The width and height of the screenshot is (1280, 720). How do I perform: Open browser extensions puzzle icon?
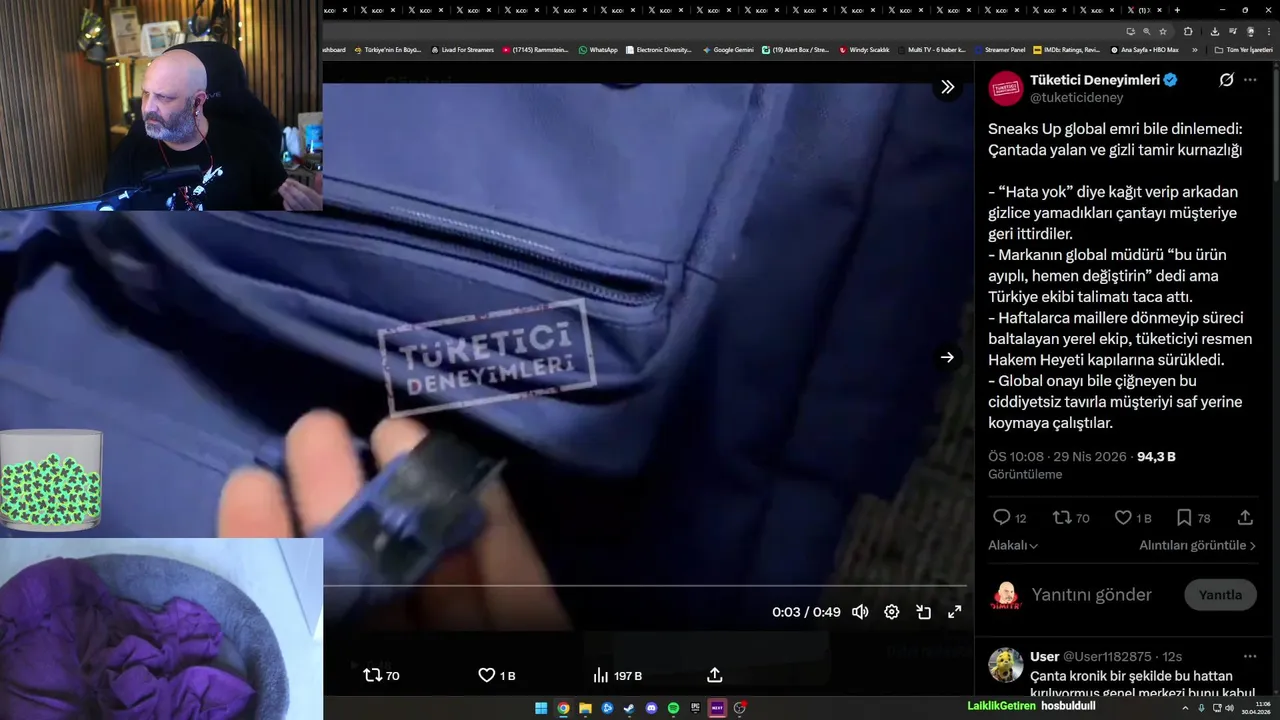click(x=1188, y=31)
